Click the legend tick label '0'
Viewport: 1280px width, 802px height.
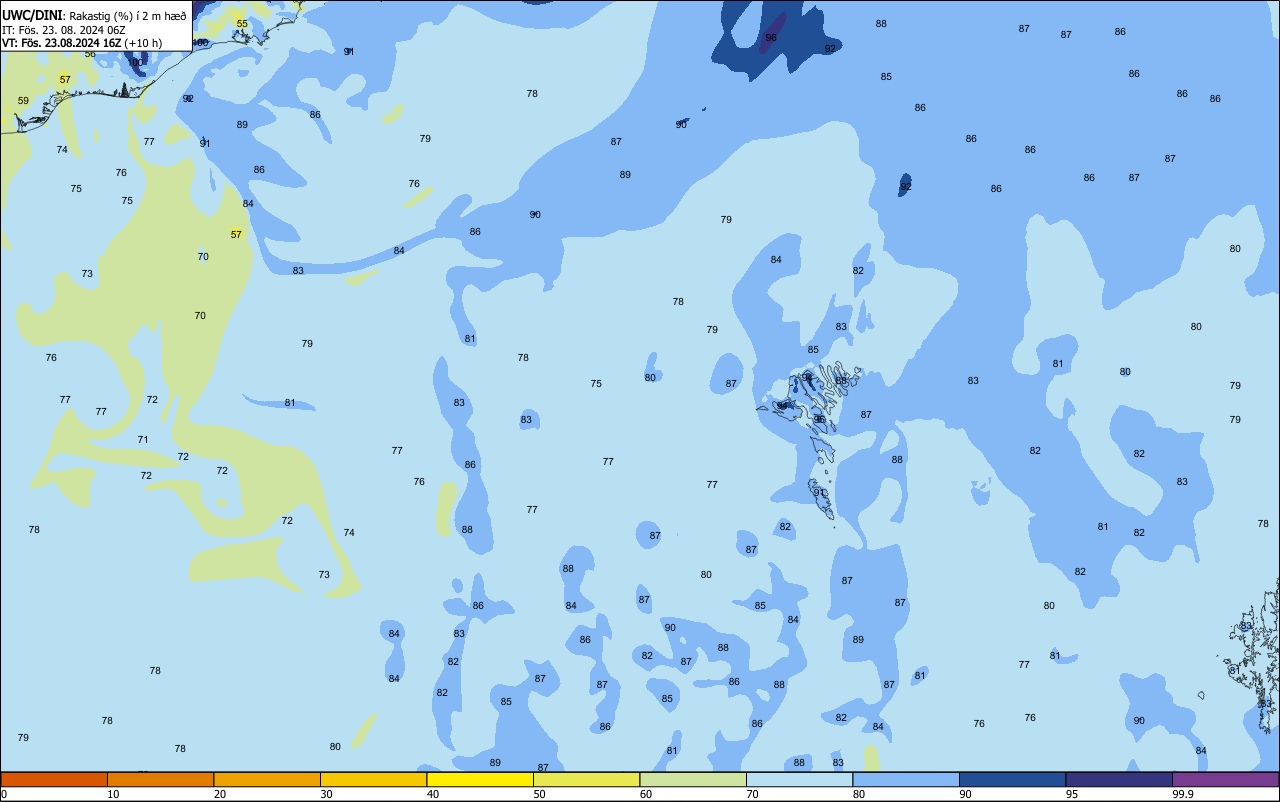point(4,794)
